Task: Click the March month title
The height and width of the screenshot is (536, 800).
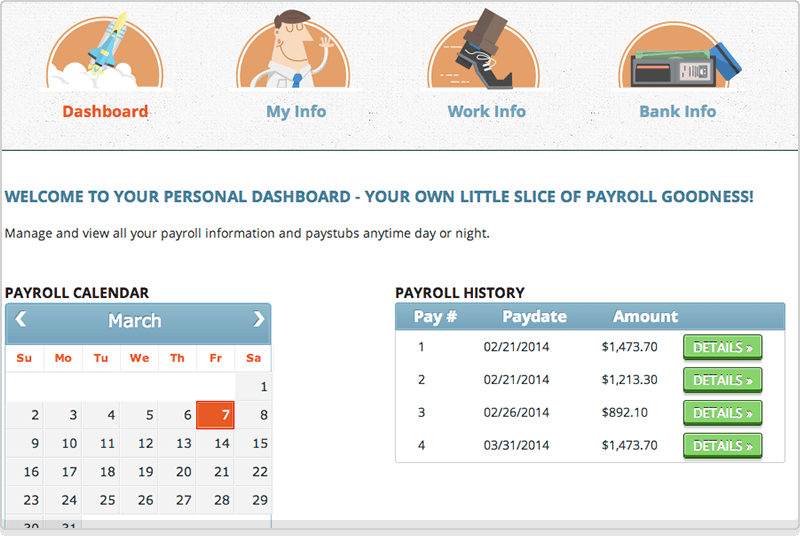Action: 135,321
